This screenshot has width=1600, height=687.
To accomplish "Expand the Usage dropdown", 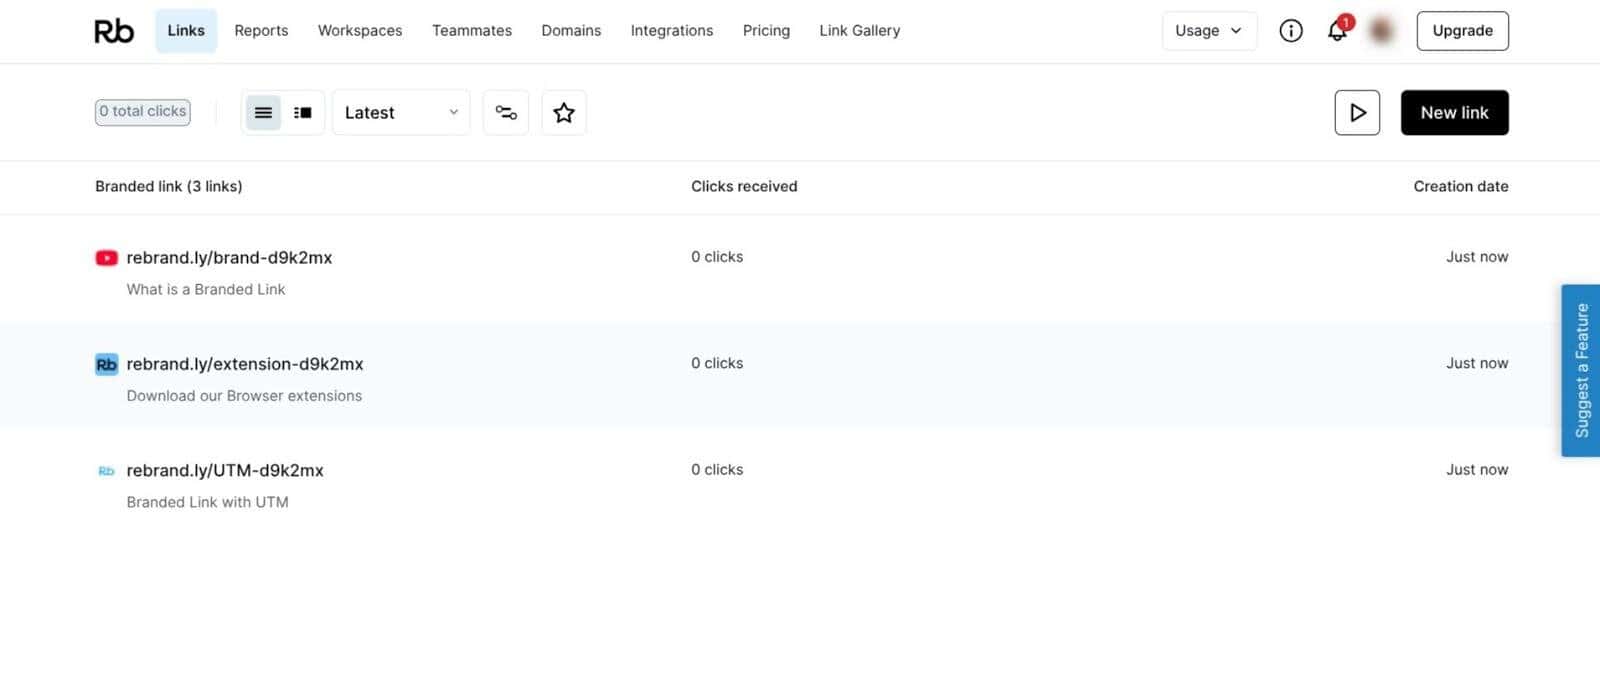I will tap(1209, 31).
